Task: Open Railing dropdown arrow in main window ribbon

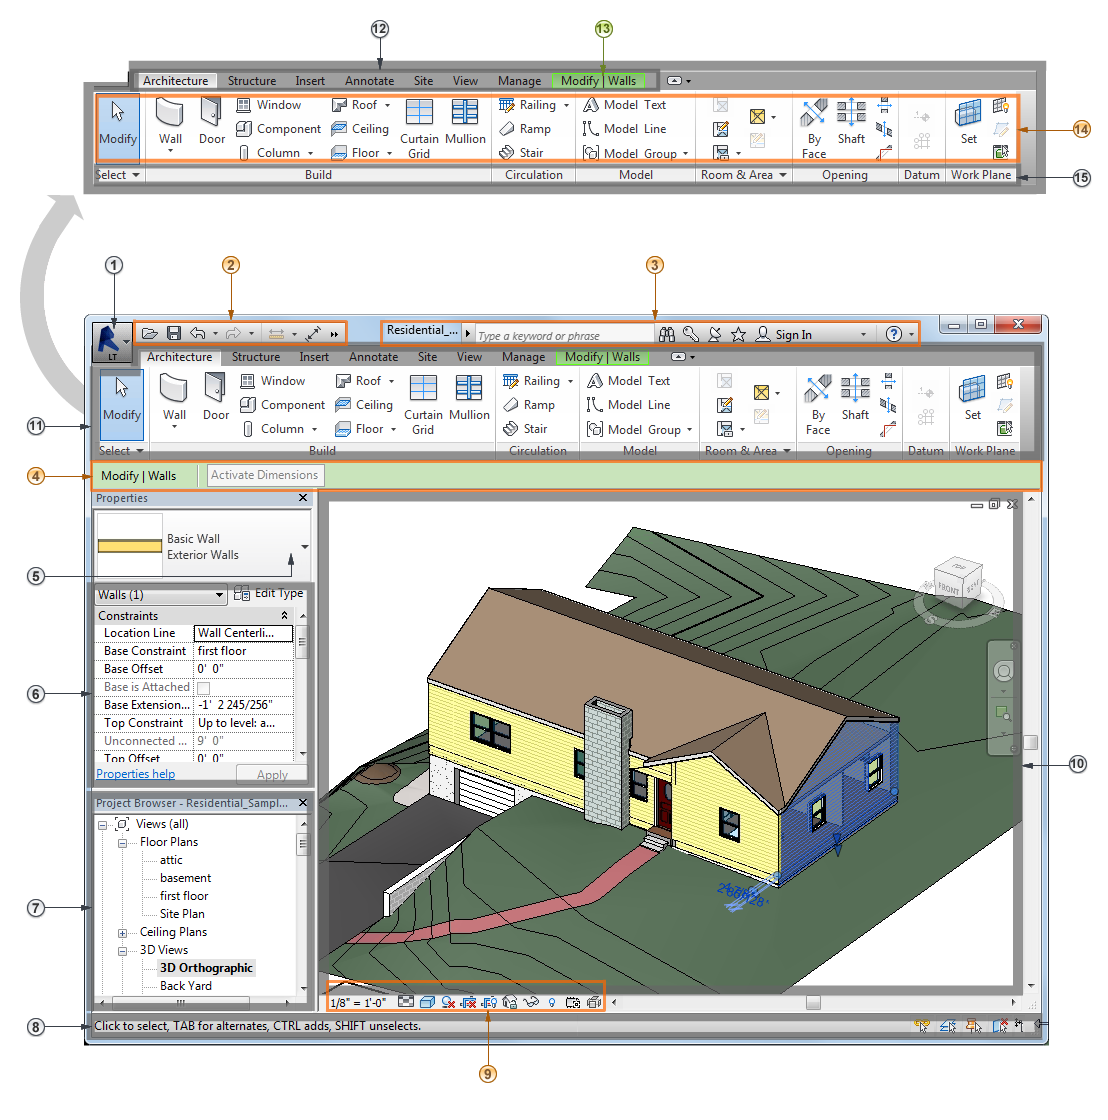Action: pyautogui.click(x=570, y=381)
